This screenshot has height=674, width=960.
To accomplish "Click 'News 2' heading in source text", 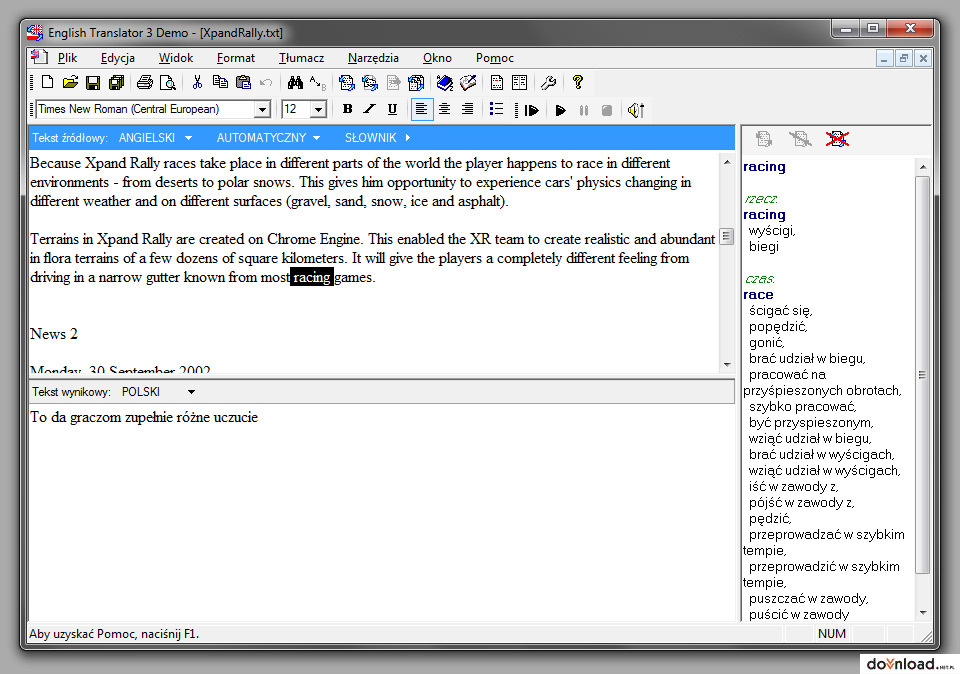I will (x=54, y=334).
